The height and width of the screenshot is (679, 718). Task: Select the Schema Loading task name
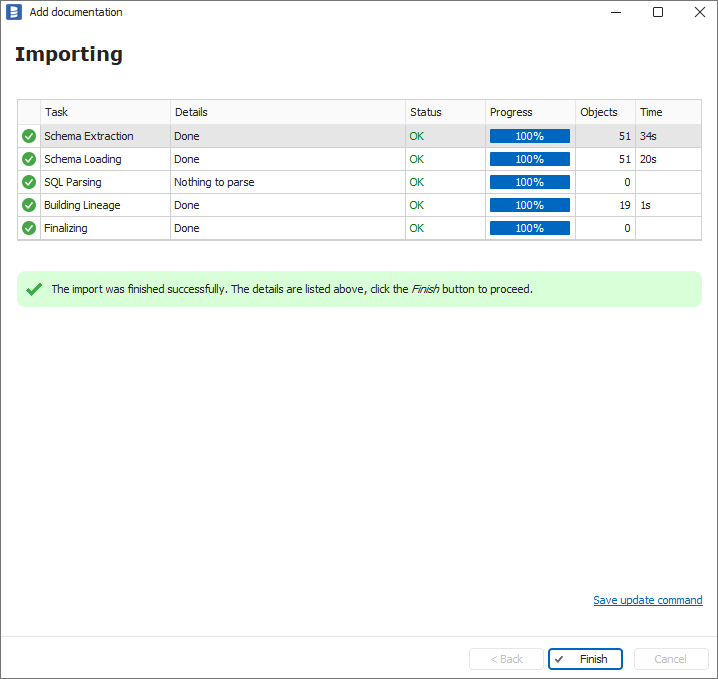pyautogui.click(x=83, y=159)
